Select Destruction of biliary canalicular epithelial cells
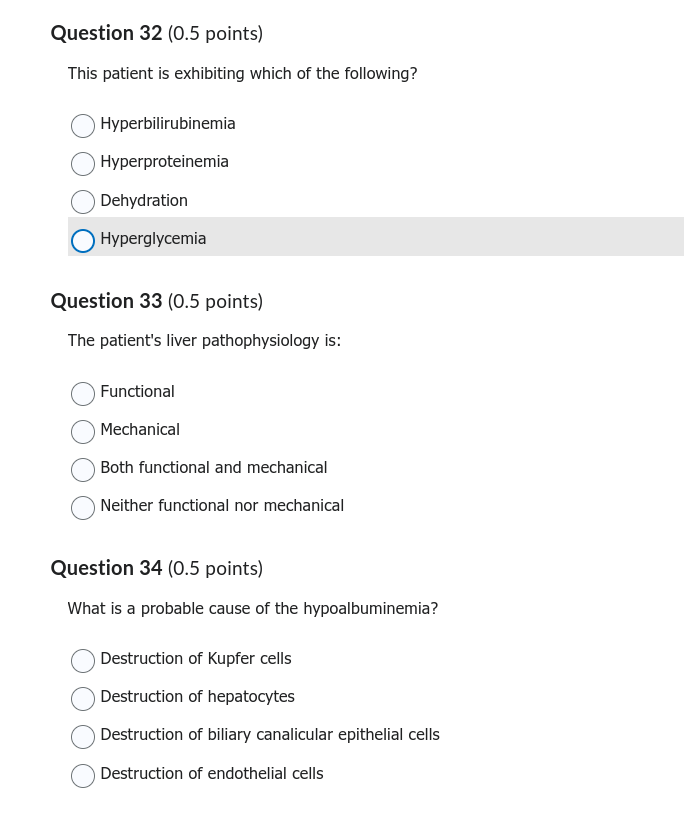This screenshot has height=827, width=684. tap(83, 736)
